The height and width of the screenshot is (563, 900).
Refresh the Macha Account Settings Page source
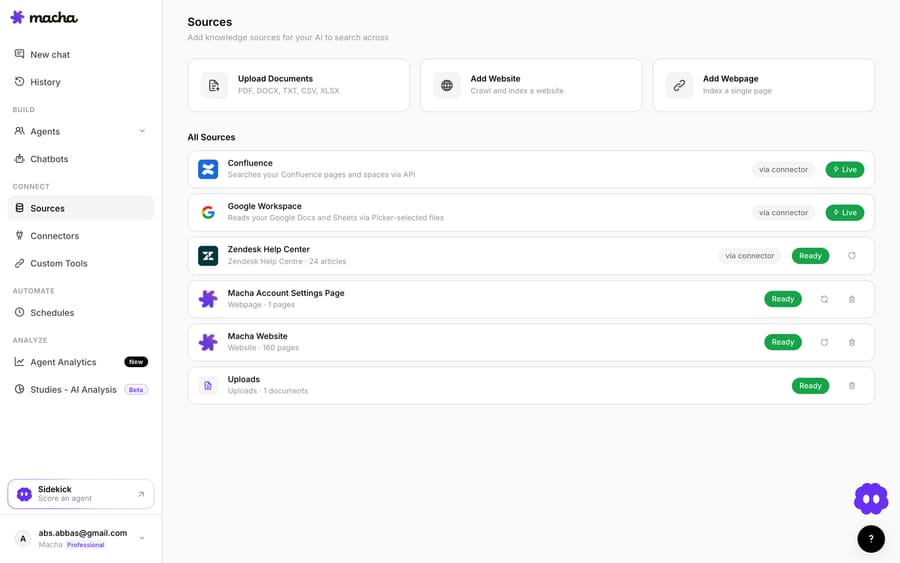pos(824,299)
